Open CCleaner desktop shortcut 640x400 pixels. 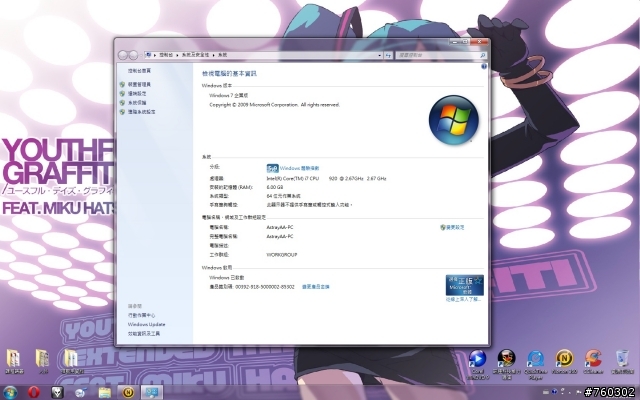[x=593, y=362]
